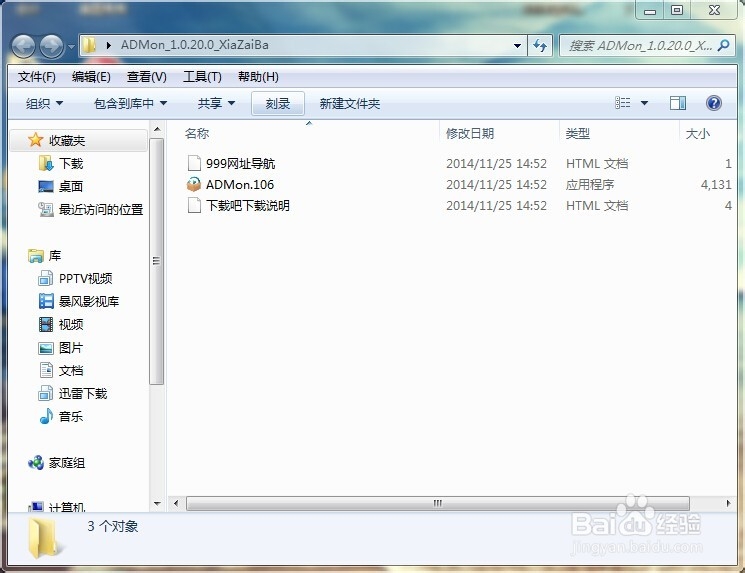The height and width of the screenshot is (573, 745).
Task: Click the Forward navigation arrow
Action: (51, 46)
